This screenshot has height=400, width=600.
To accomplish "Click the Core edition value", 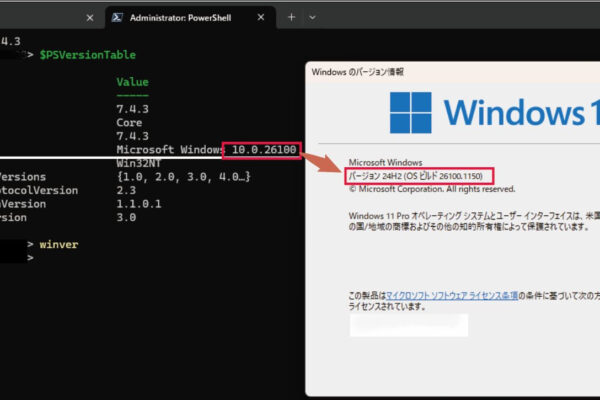I will 129,122.
